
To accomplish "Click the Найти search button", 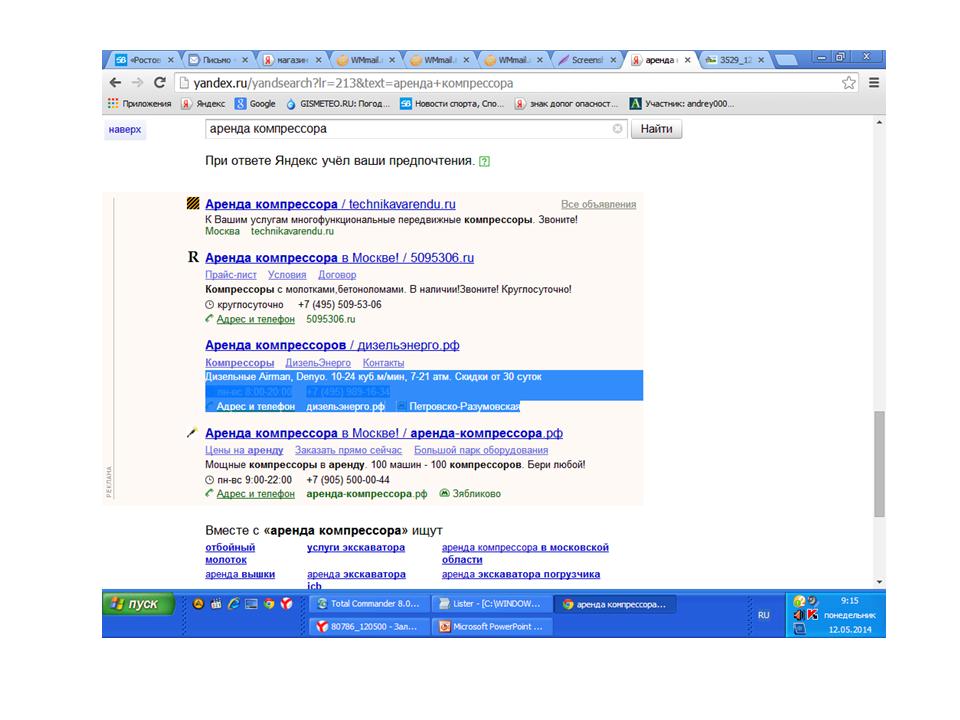I will point(656,129).
